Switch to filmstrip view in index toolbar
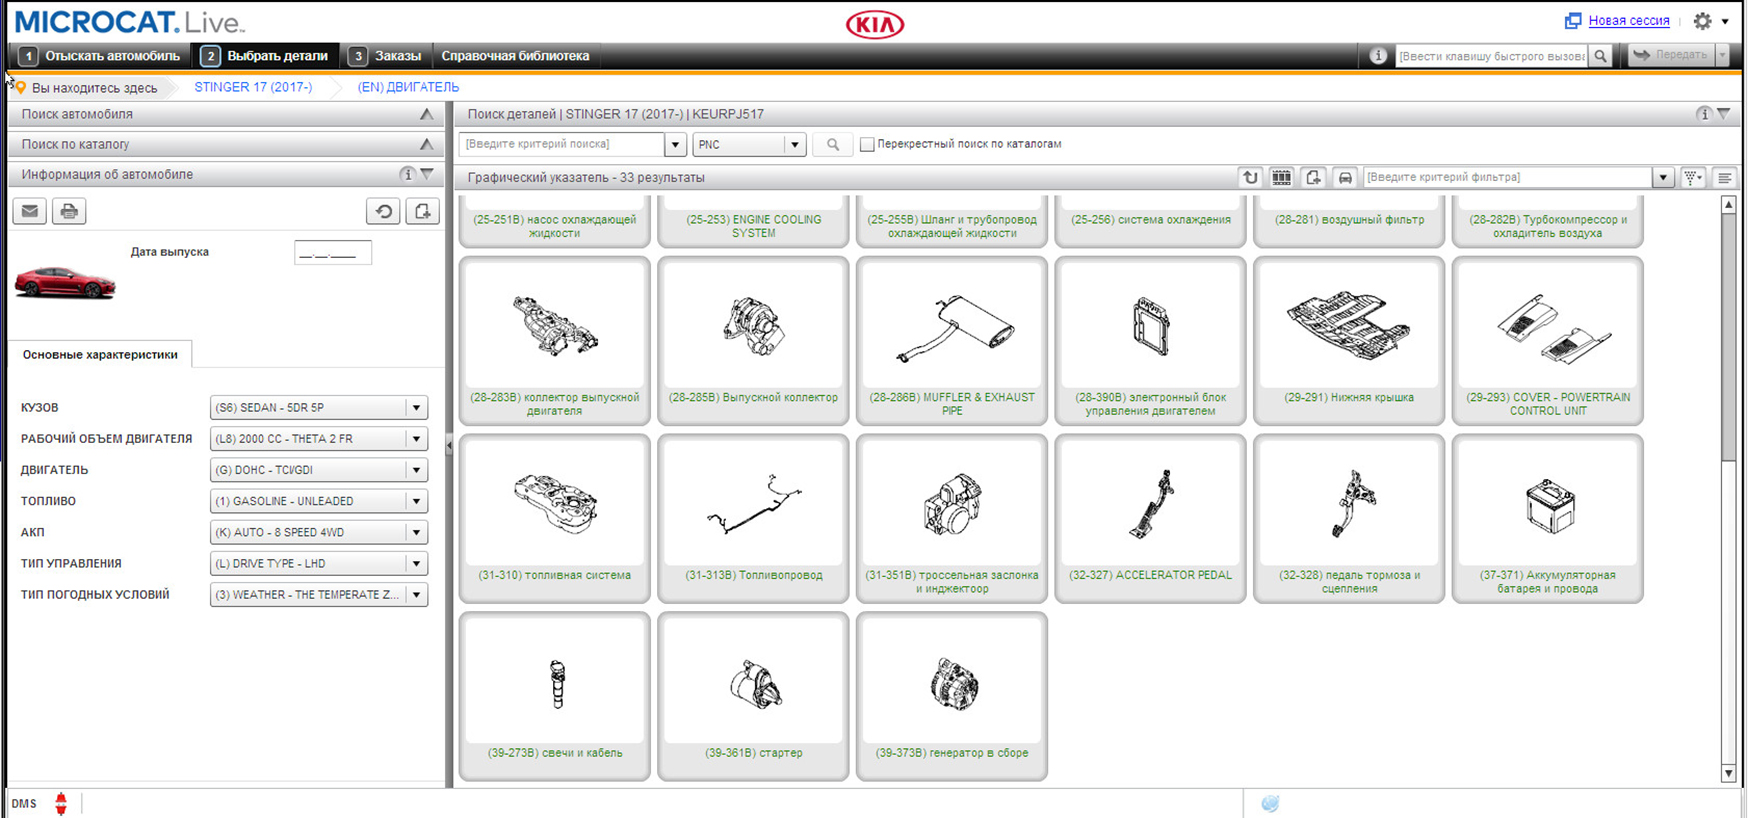 pos(1281,178)
